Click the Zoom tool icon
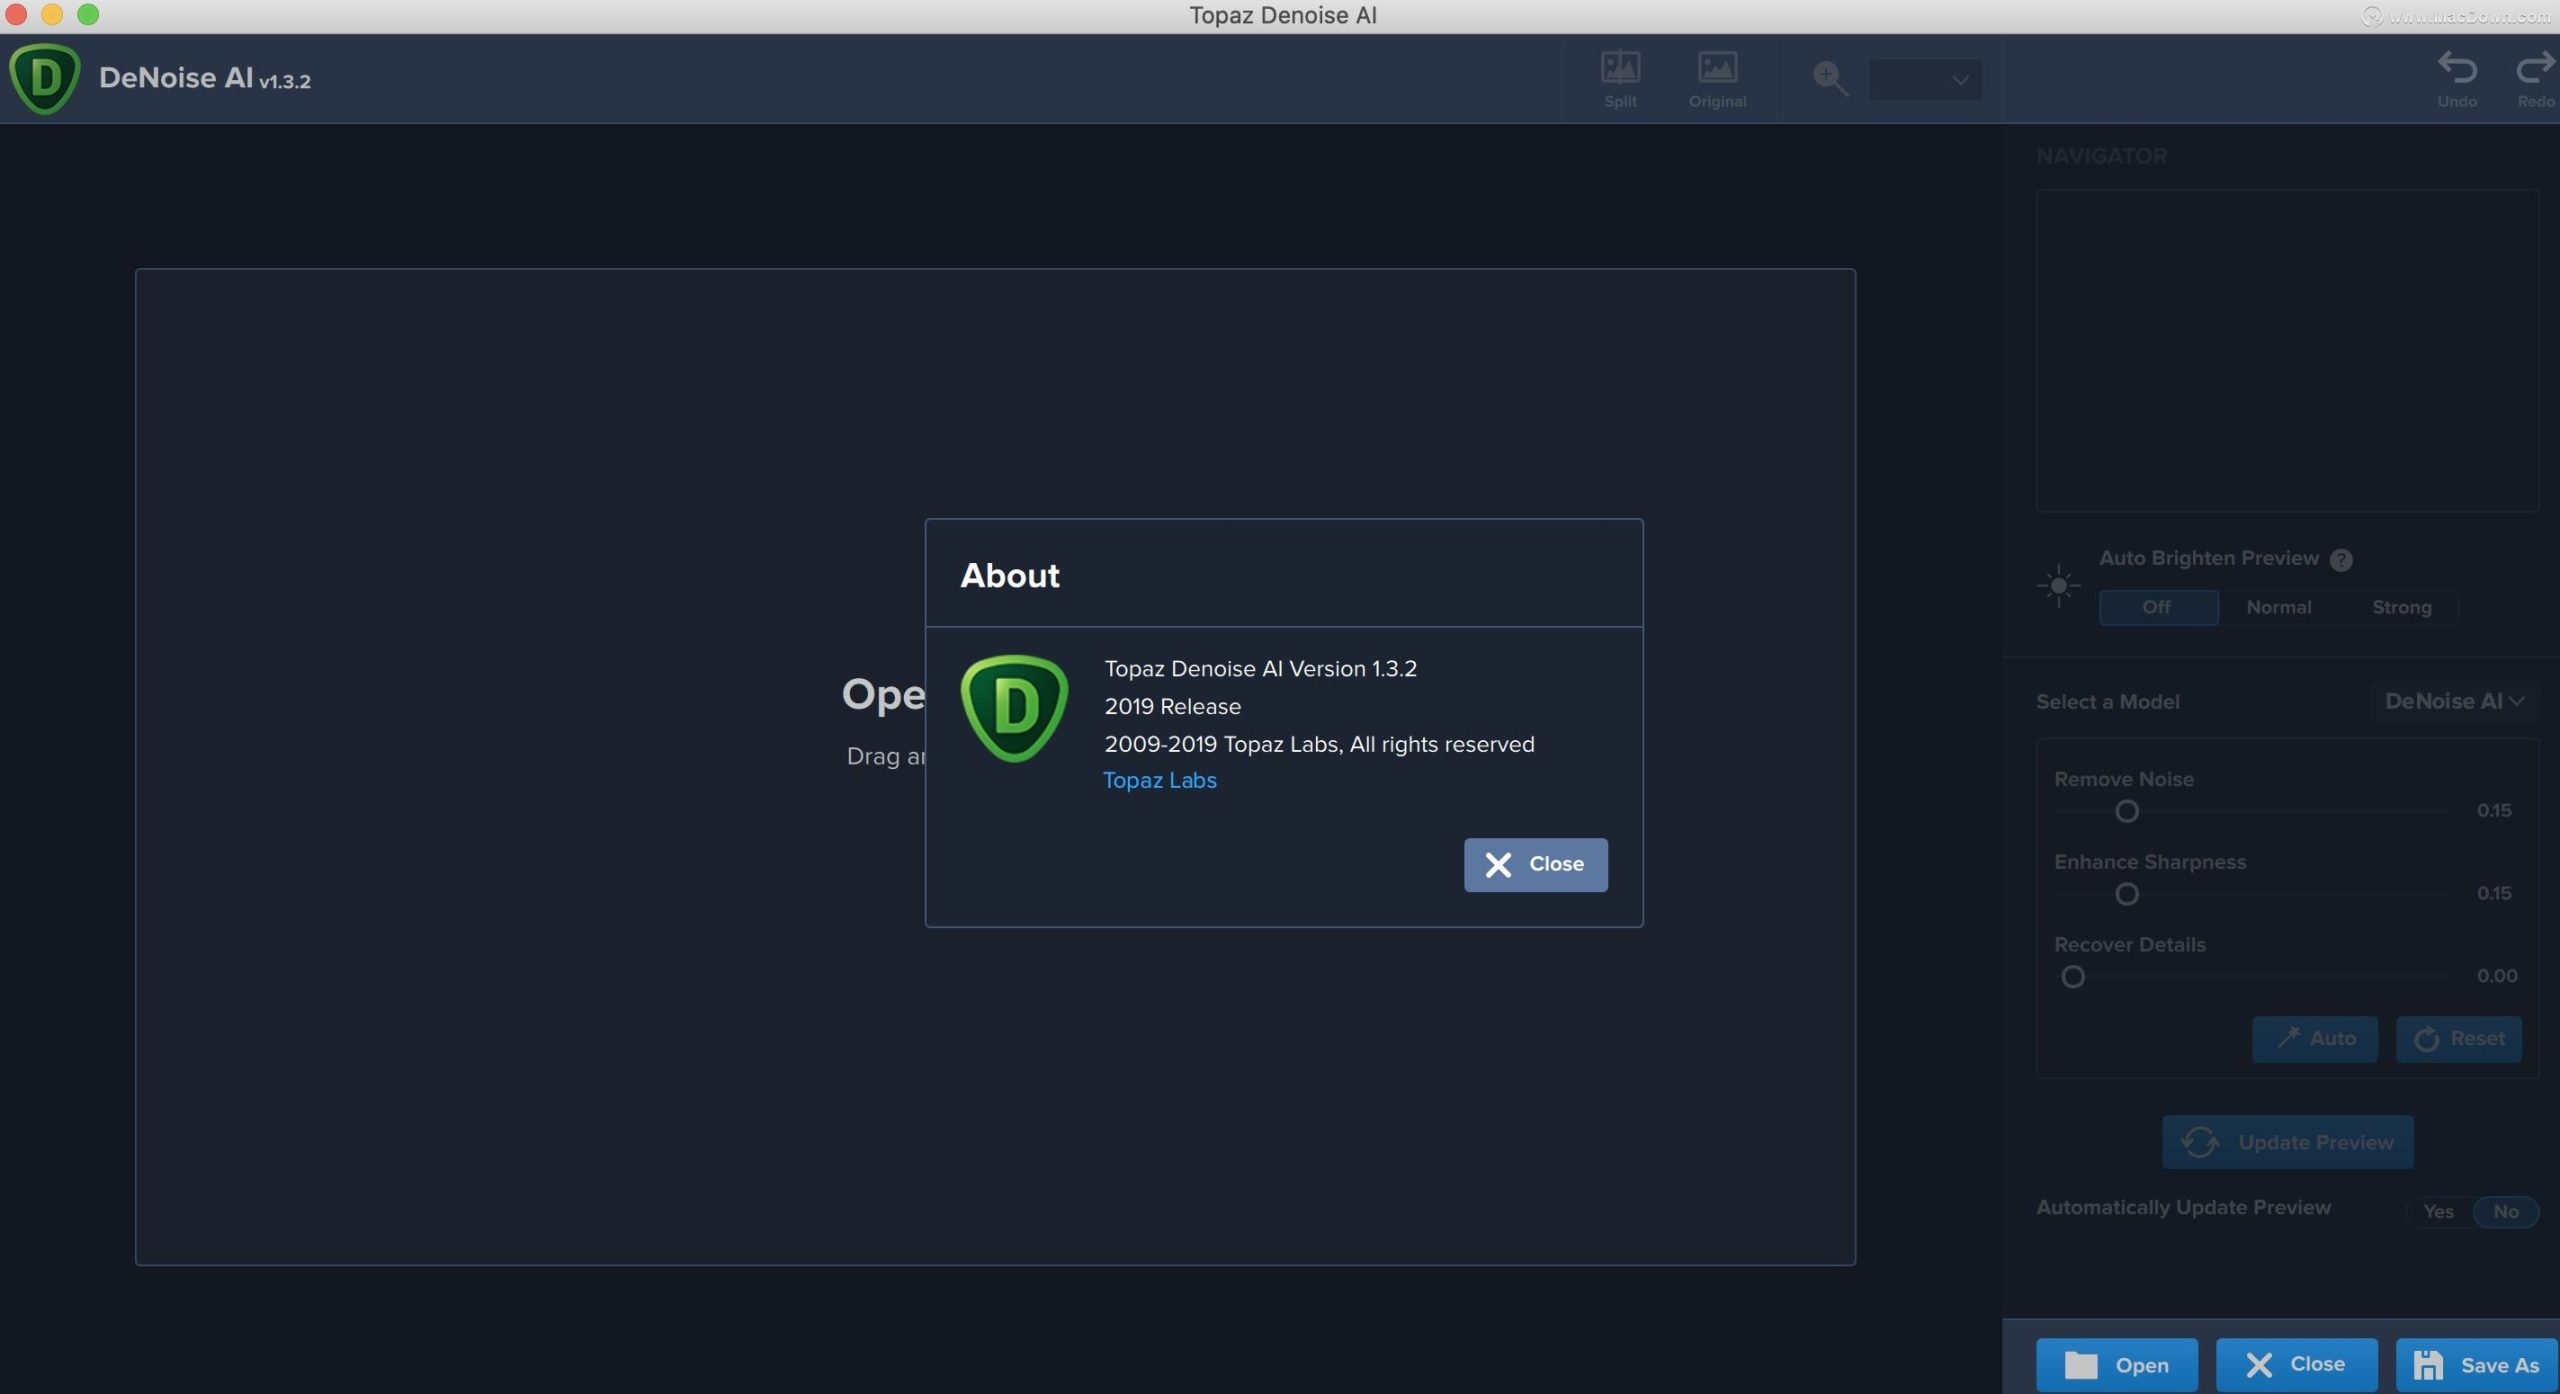This screenshot has height=1394, width=2560. [1829, 77]
